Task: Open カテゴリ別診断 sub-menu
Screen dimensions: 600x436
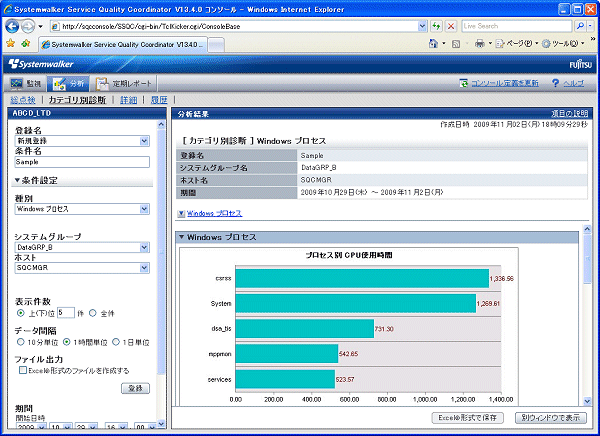Action: pos(77,100)
